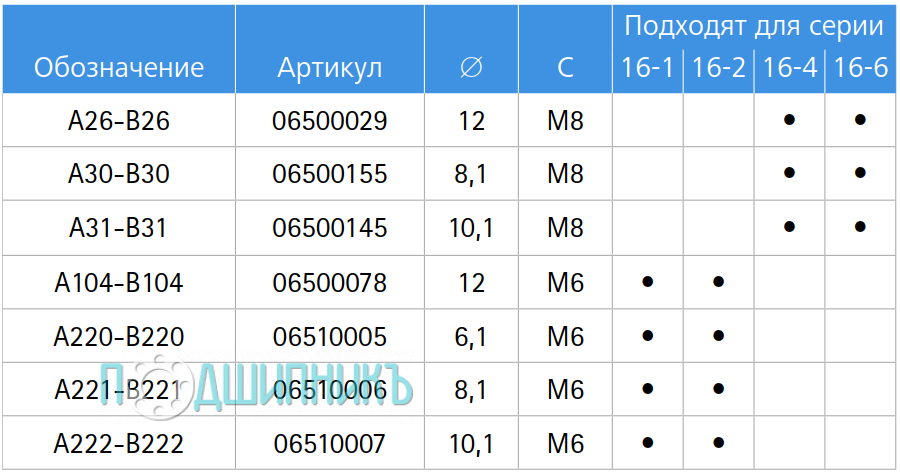900x474 pixels.
Task: Click the 16-1 dot in row A104-B104
Action: [647, 282]
